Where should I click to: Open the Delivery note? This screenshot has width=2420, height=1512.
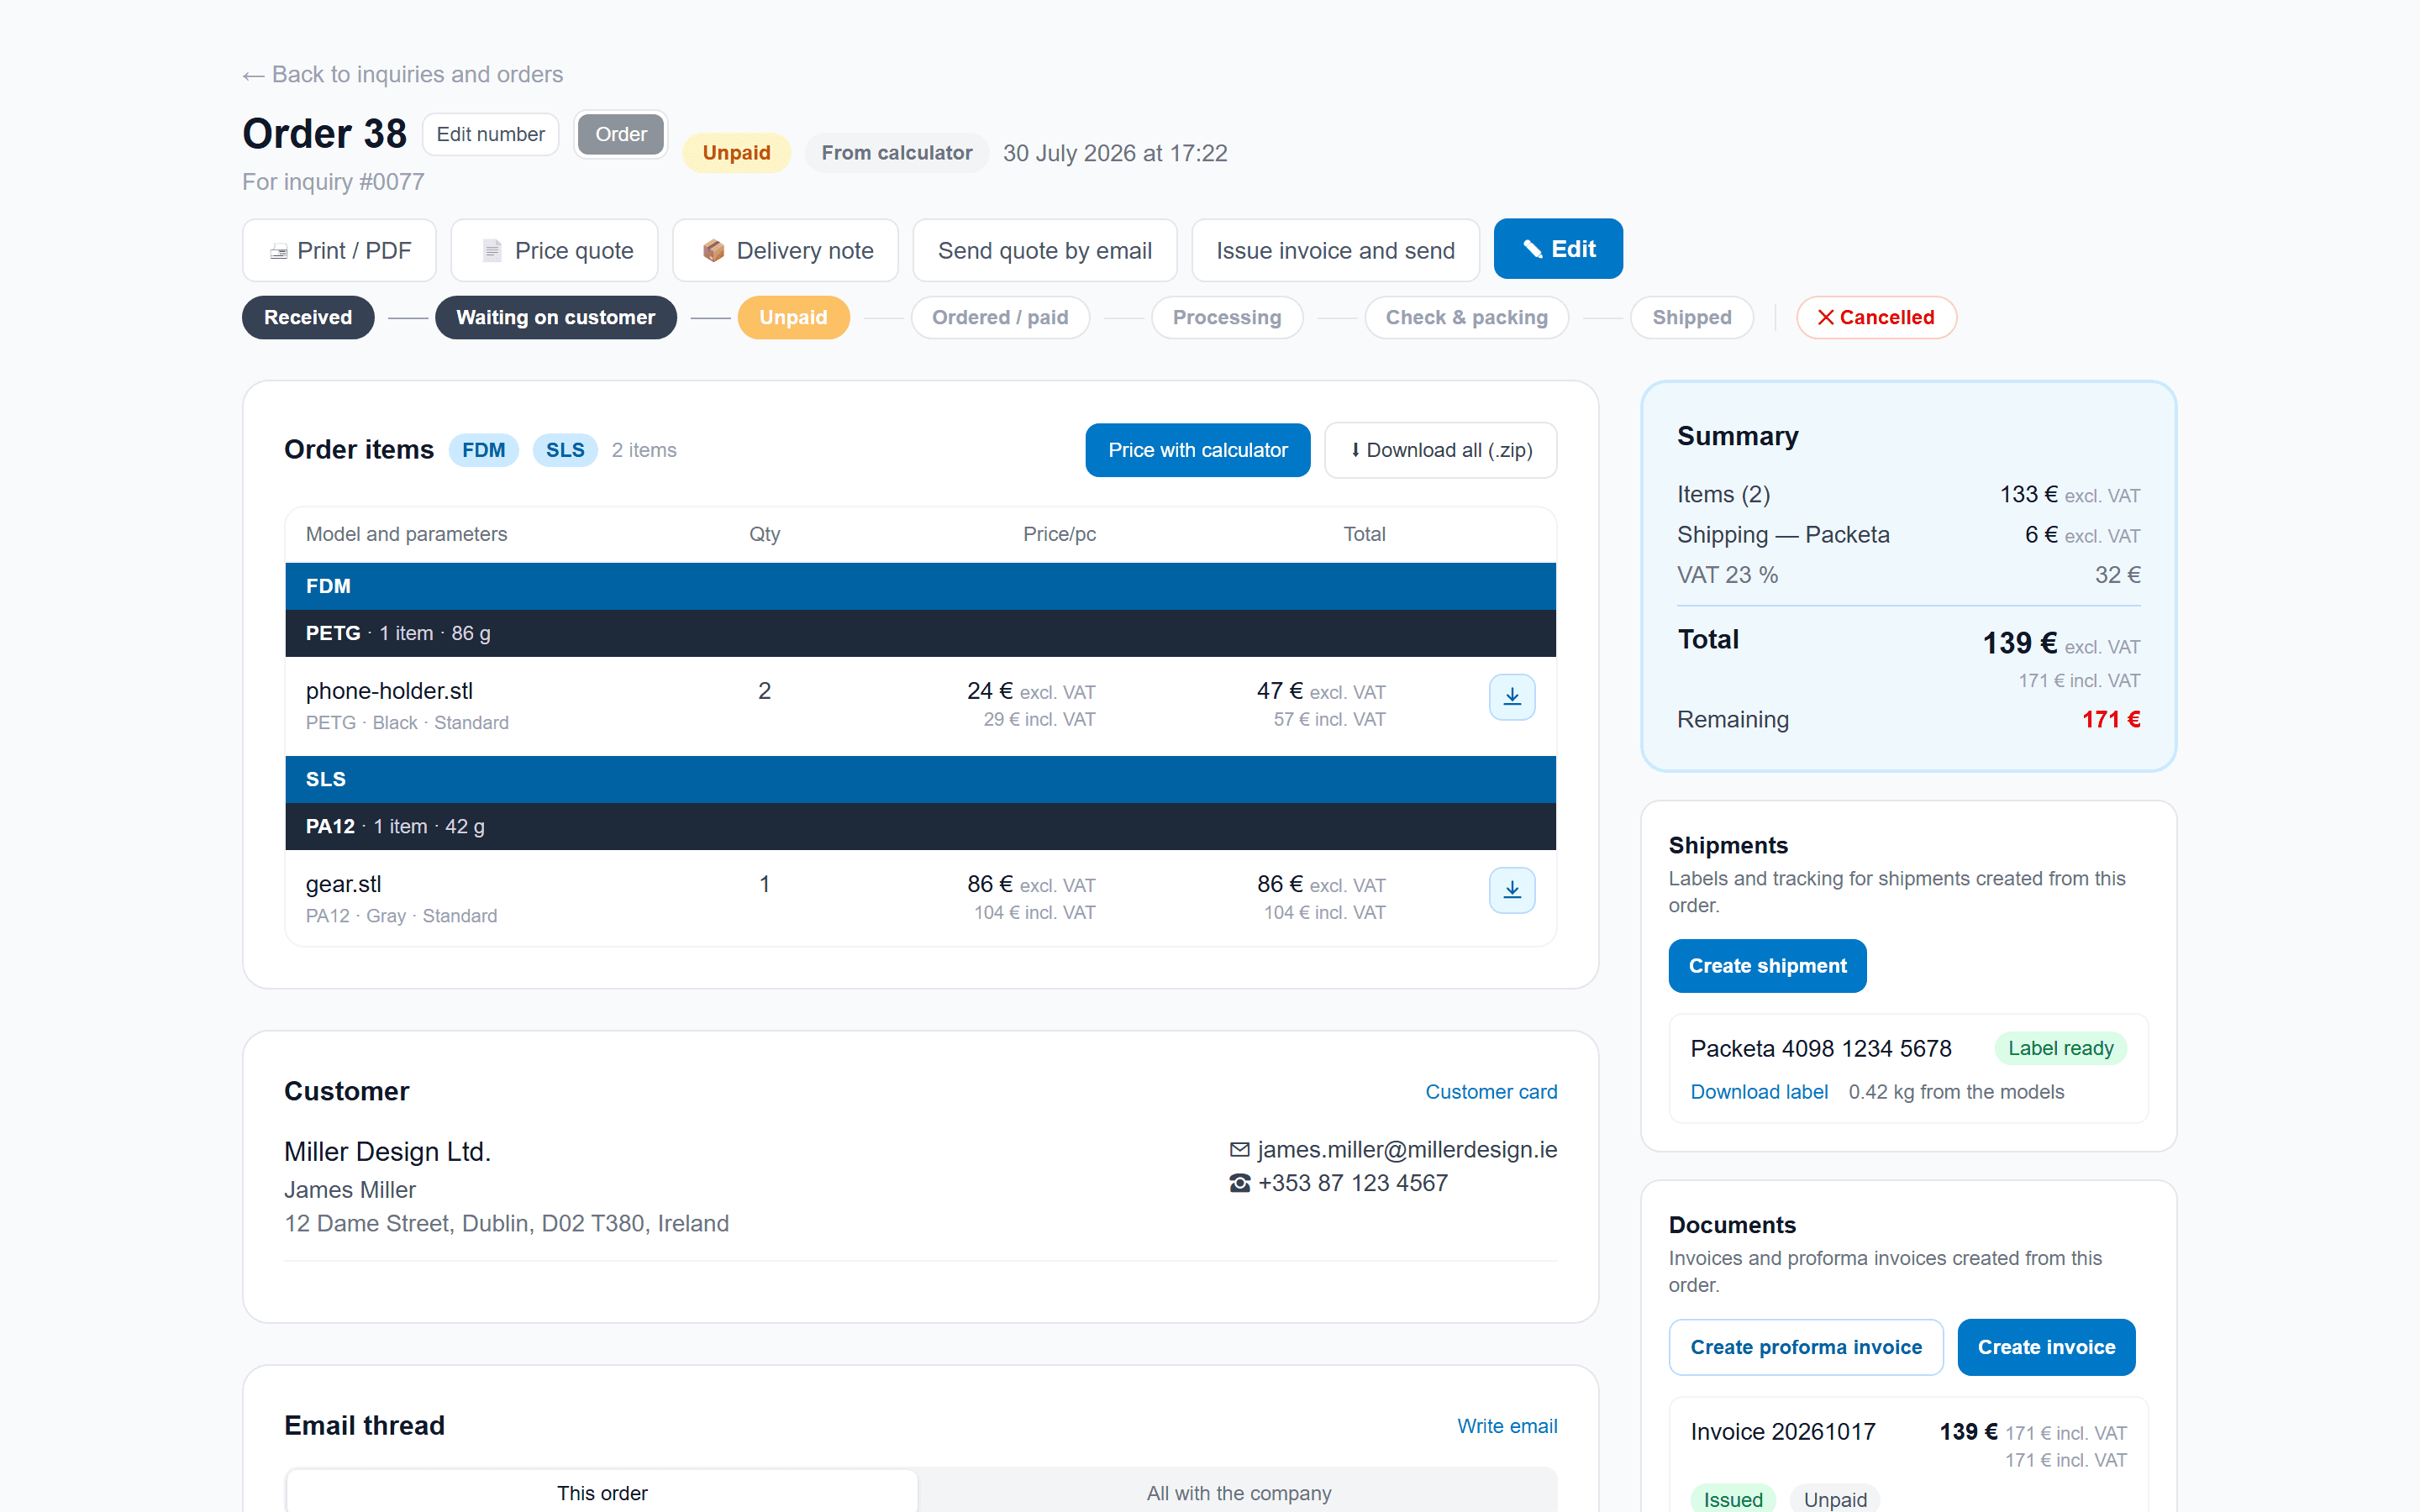point(786,250)
